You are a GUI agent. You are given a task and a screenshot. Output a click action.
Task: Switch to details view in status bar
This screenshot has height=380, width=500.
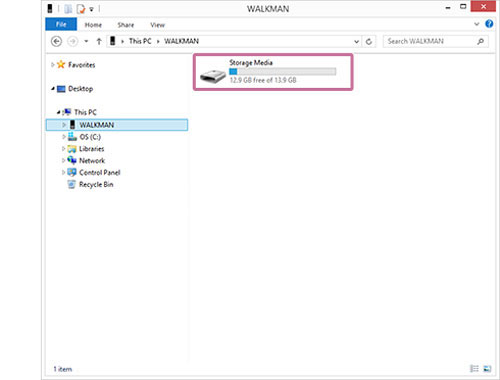(x=474, y=368)
